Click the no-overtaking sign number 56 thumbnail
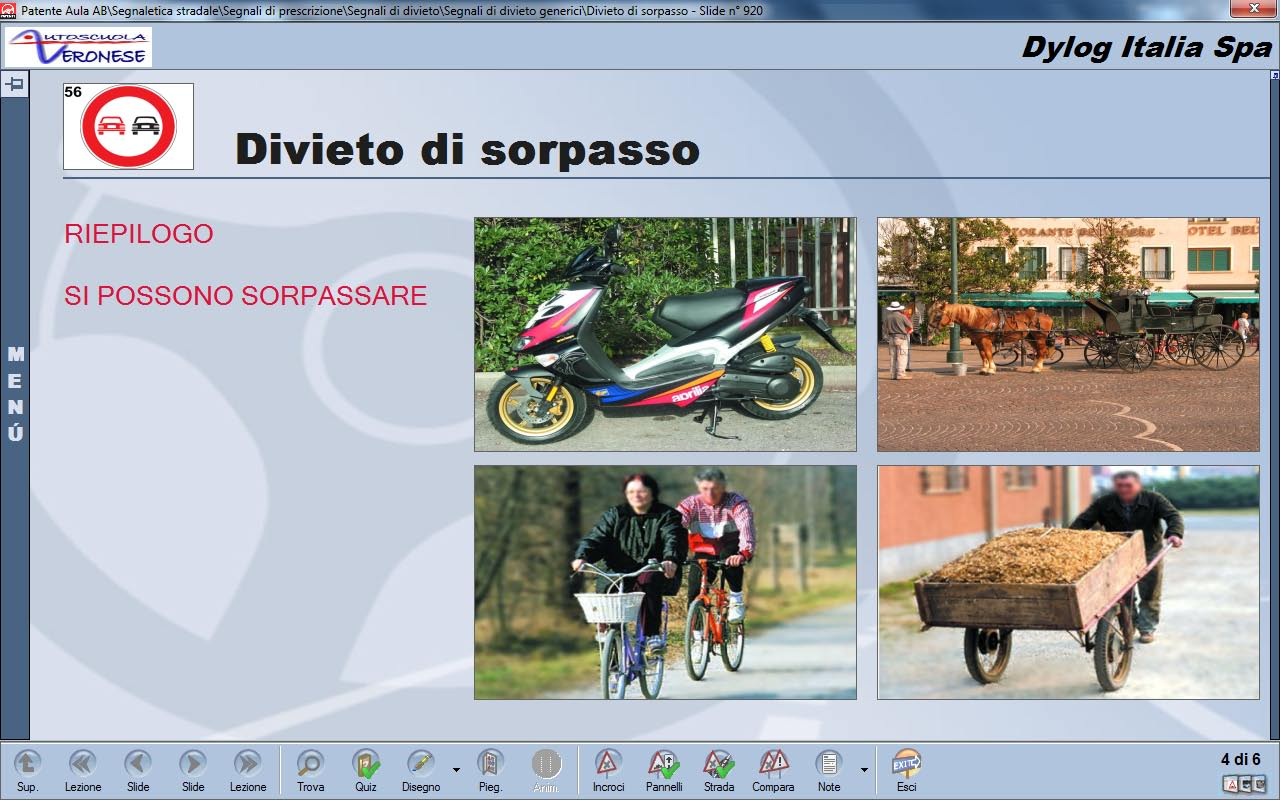 tap(128, 126)
